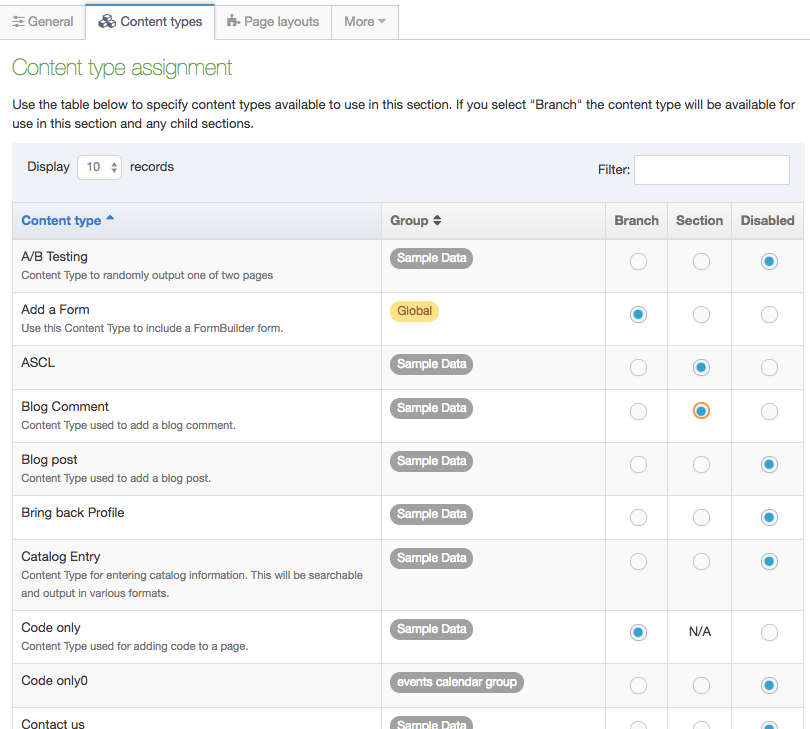Enable Blog post for Branch
The height and width of the screenshot is (729, 810).
[x=638, y=465]
